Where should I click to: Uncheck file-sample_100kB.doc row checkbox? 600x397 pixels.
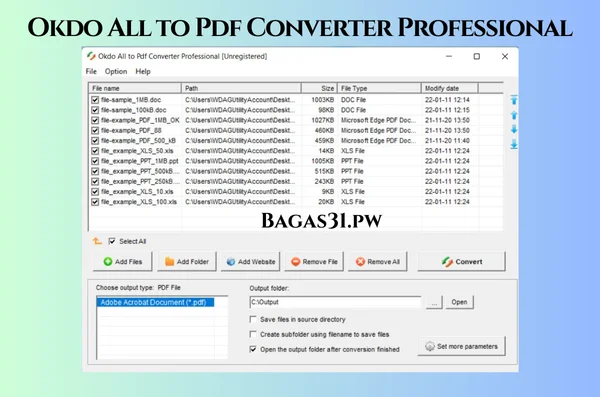[x=95, y=110]
